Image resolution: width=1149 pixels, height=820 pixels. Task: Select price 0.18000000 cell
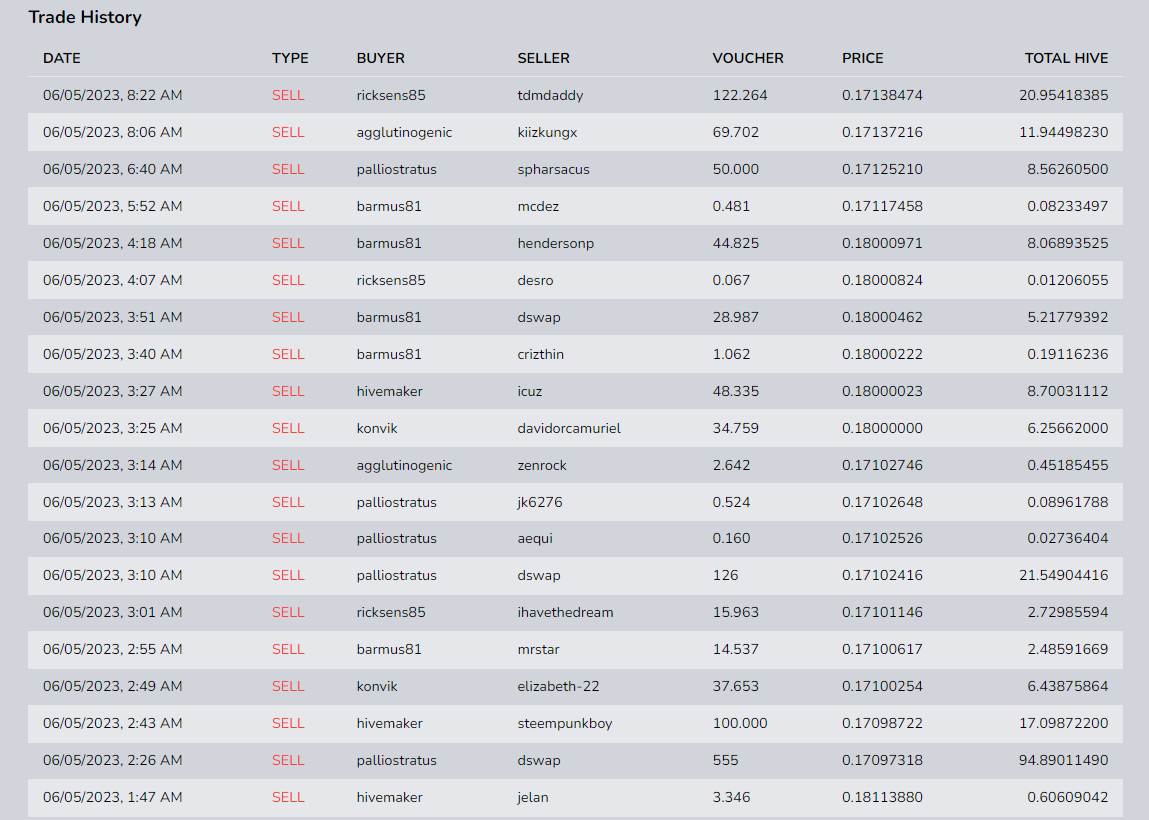click(882, 428)
